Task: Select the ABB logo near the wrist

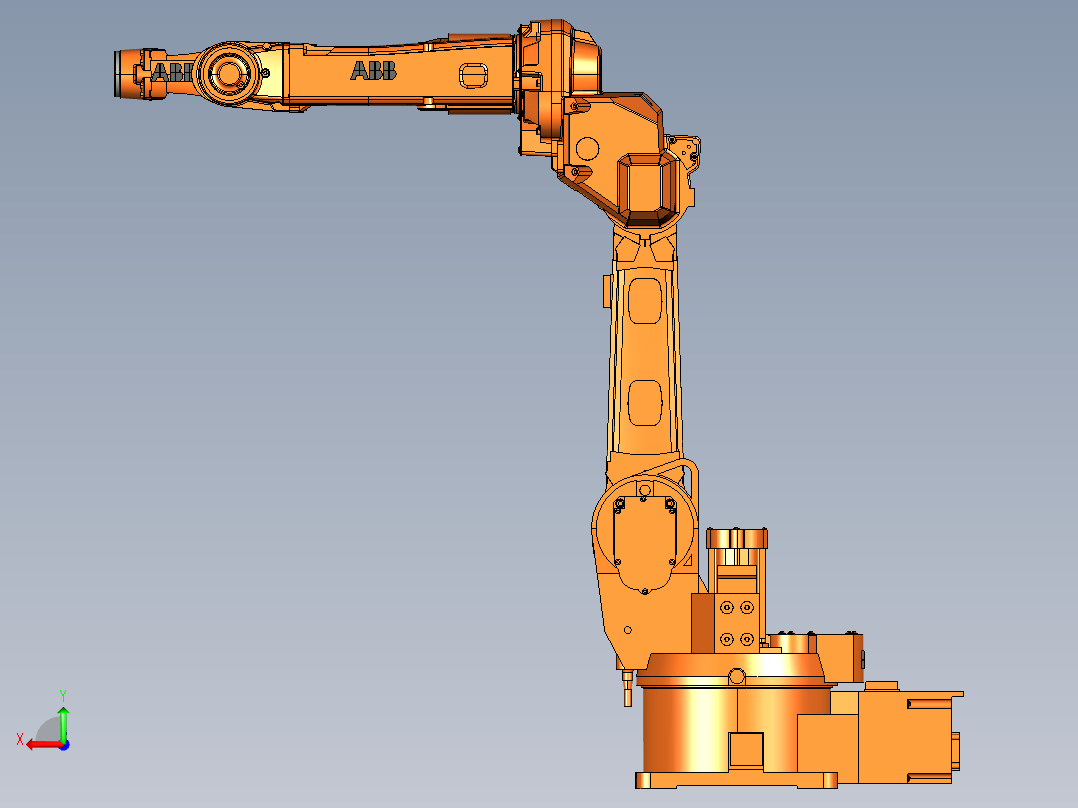Action: click(172, 70)
